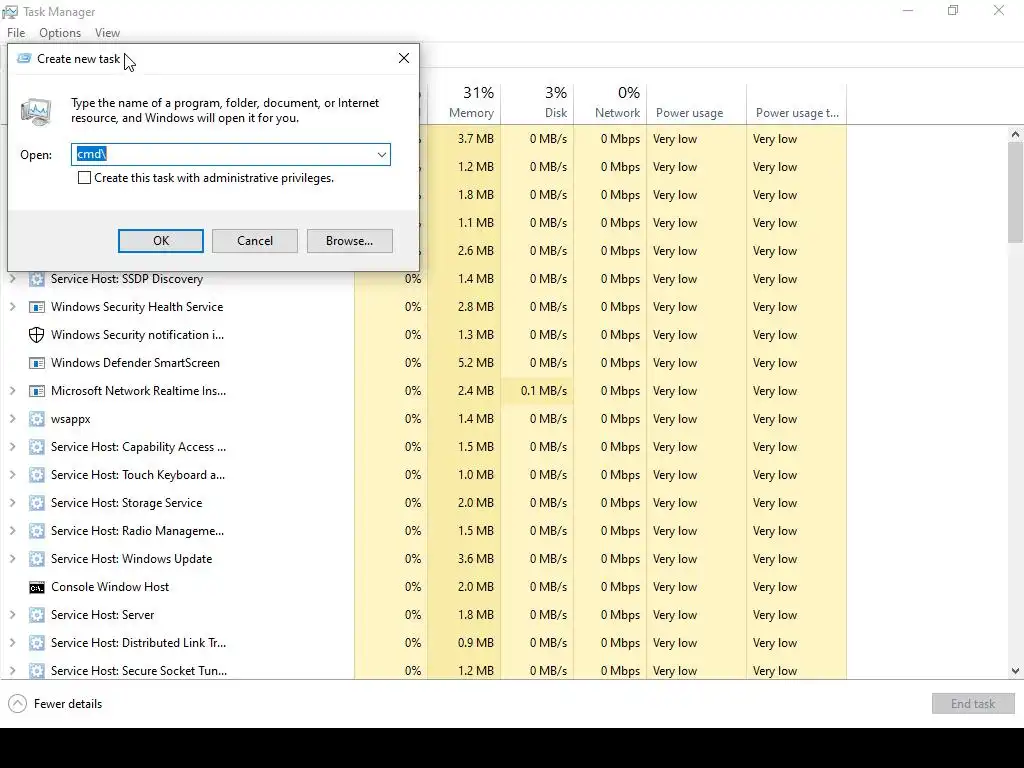Viewport: 1024px width, 768px height.
Task: Expand the wsappx process group
Action: point(12,419)
